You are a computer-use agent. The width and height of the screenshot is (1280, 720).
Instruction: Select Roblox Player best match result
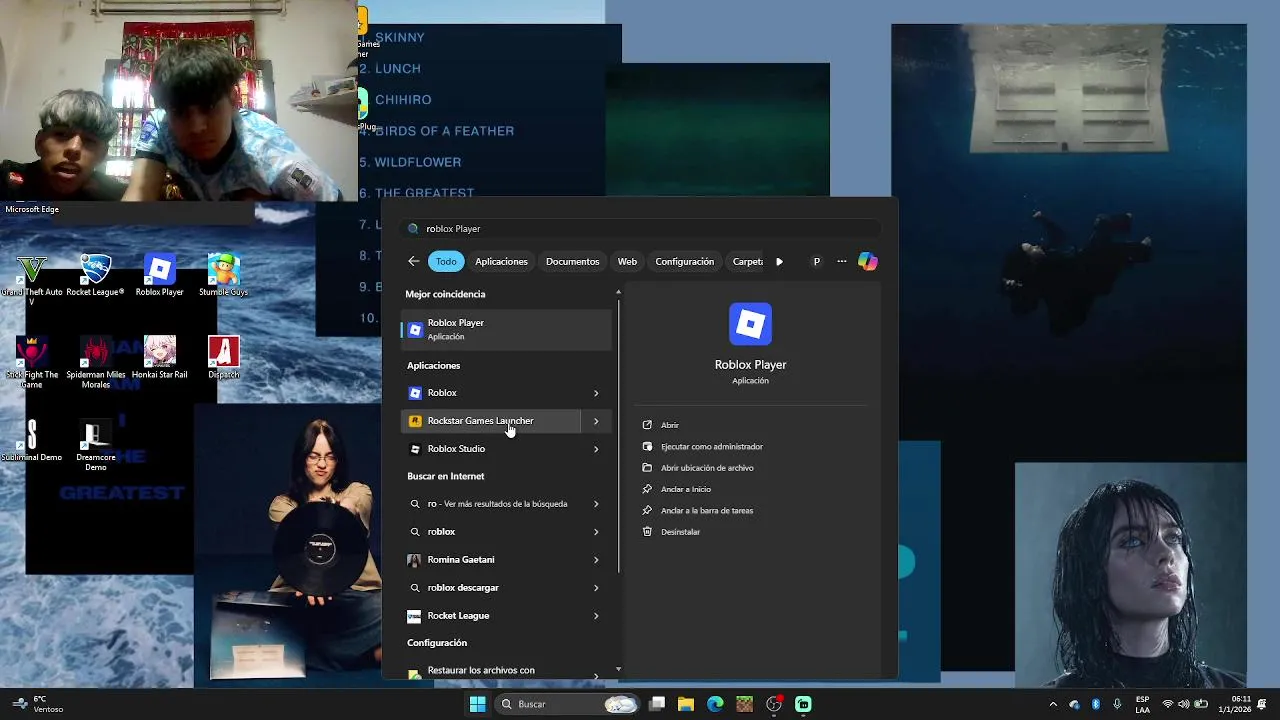pyautogui.click(x=506, y=330)
